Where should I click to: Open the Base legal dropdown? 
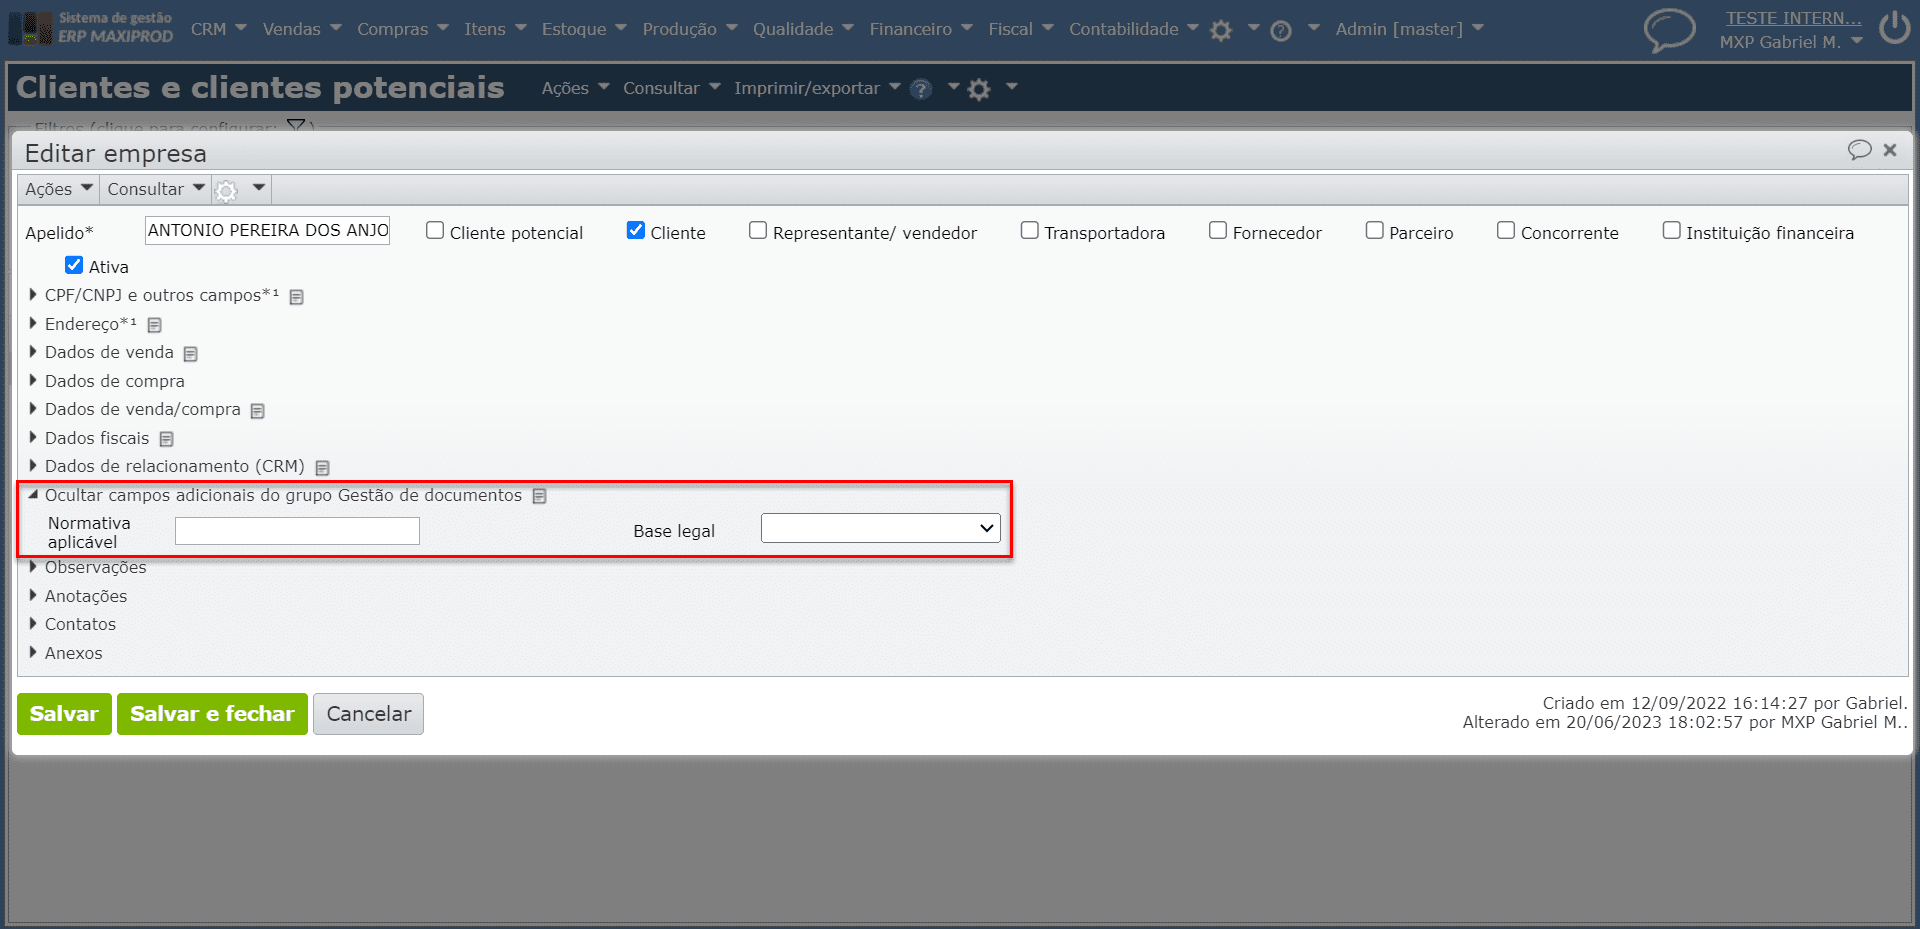click(x=880, y=528)
